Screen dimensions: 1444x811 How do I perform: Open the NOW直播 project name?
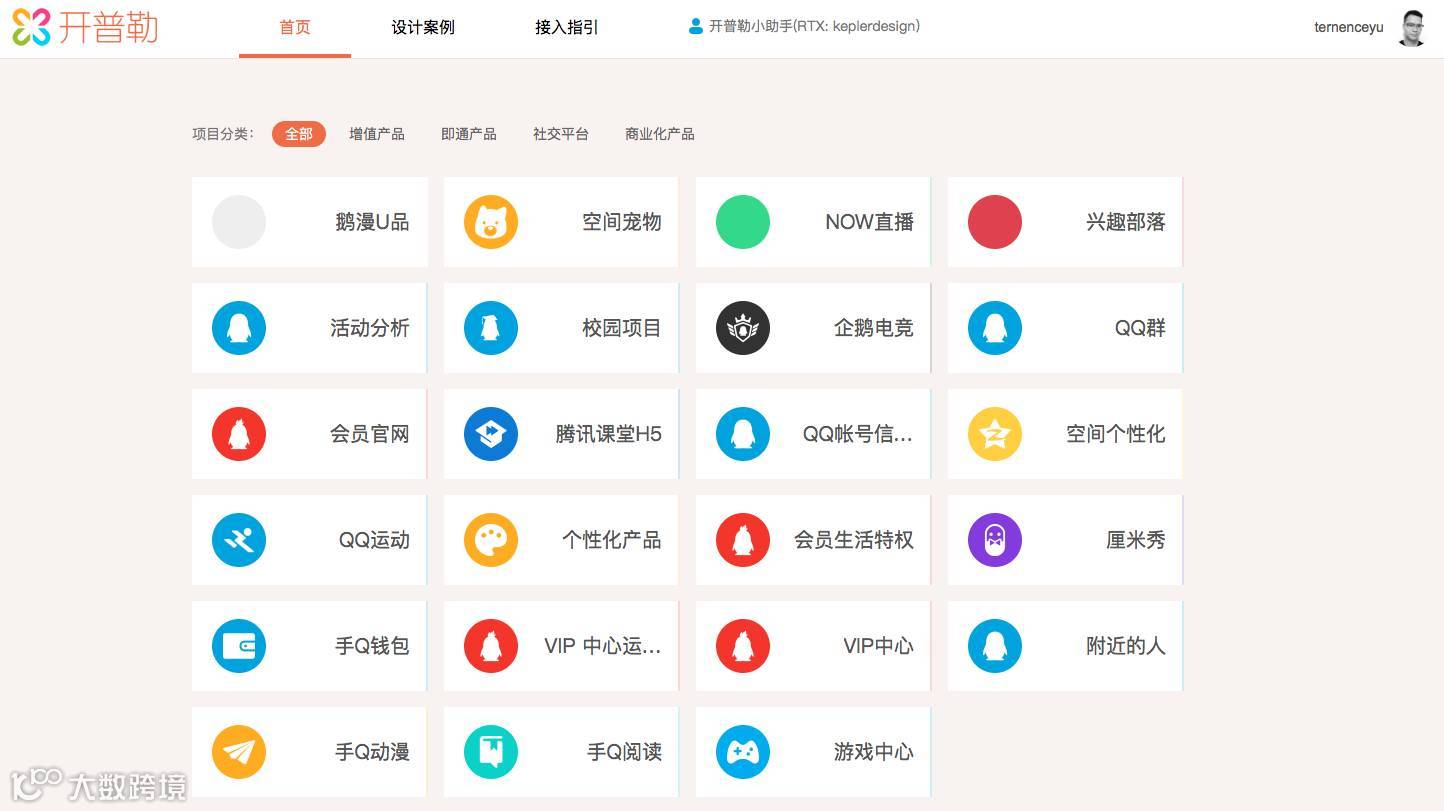coord(870,222)
